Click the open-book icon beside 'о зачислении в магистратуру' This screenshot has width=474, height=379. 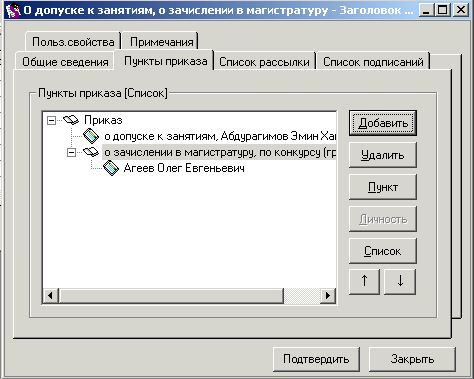(91, 152)
